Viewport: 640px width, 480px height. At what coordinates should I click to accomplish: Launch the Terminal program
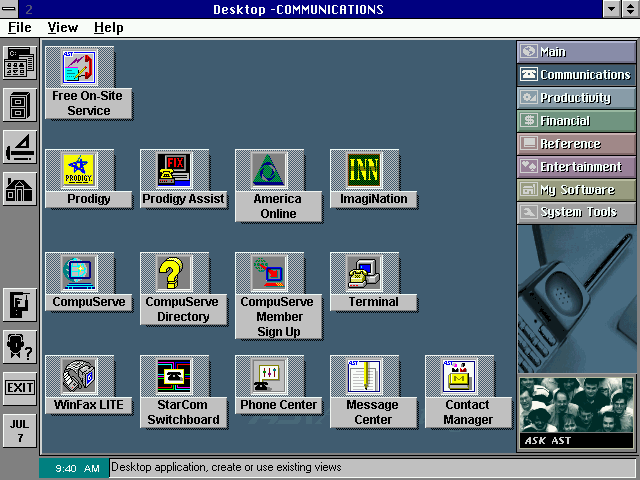(x=364, y=273)
